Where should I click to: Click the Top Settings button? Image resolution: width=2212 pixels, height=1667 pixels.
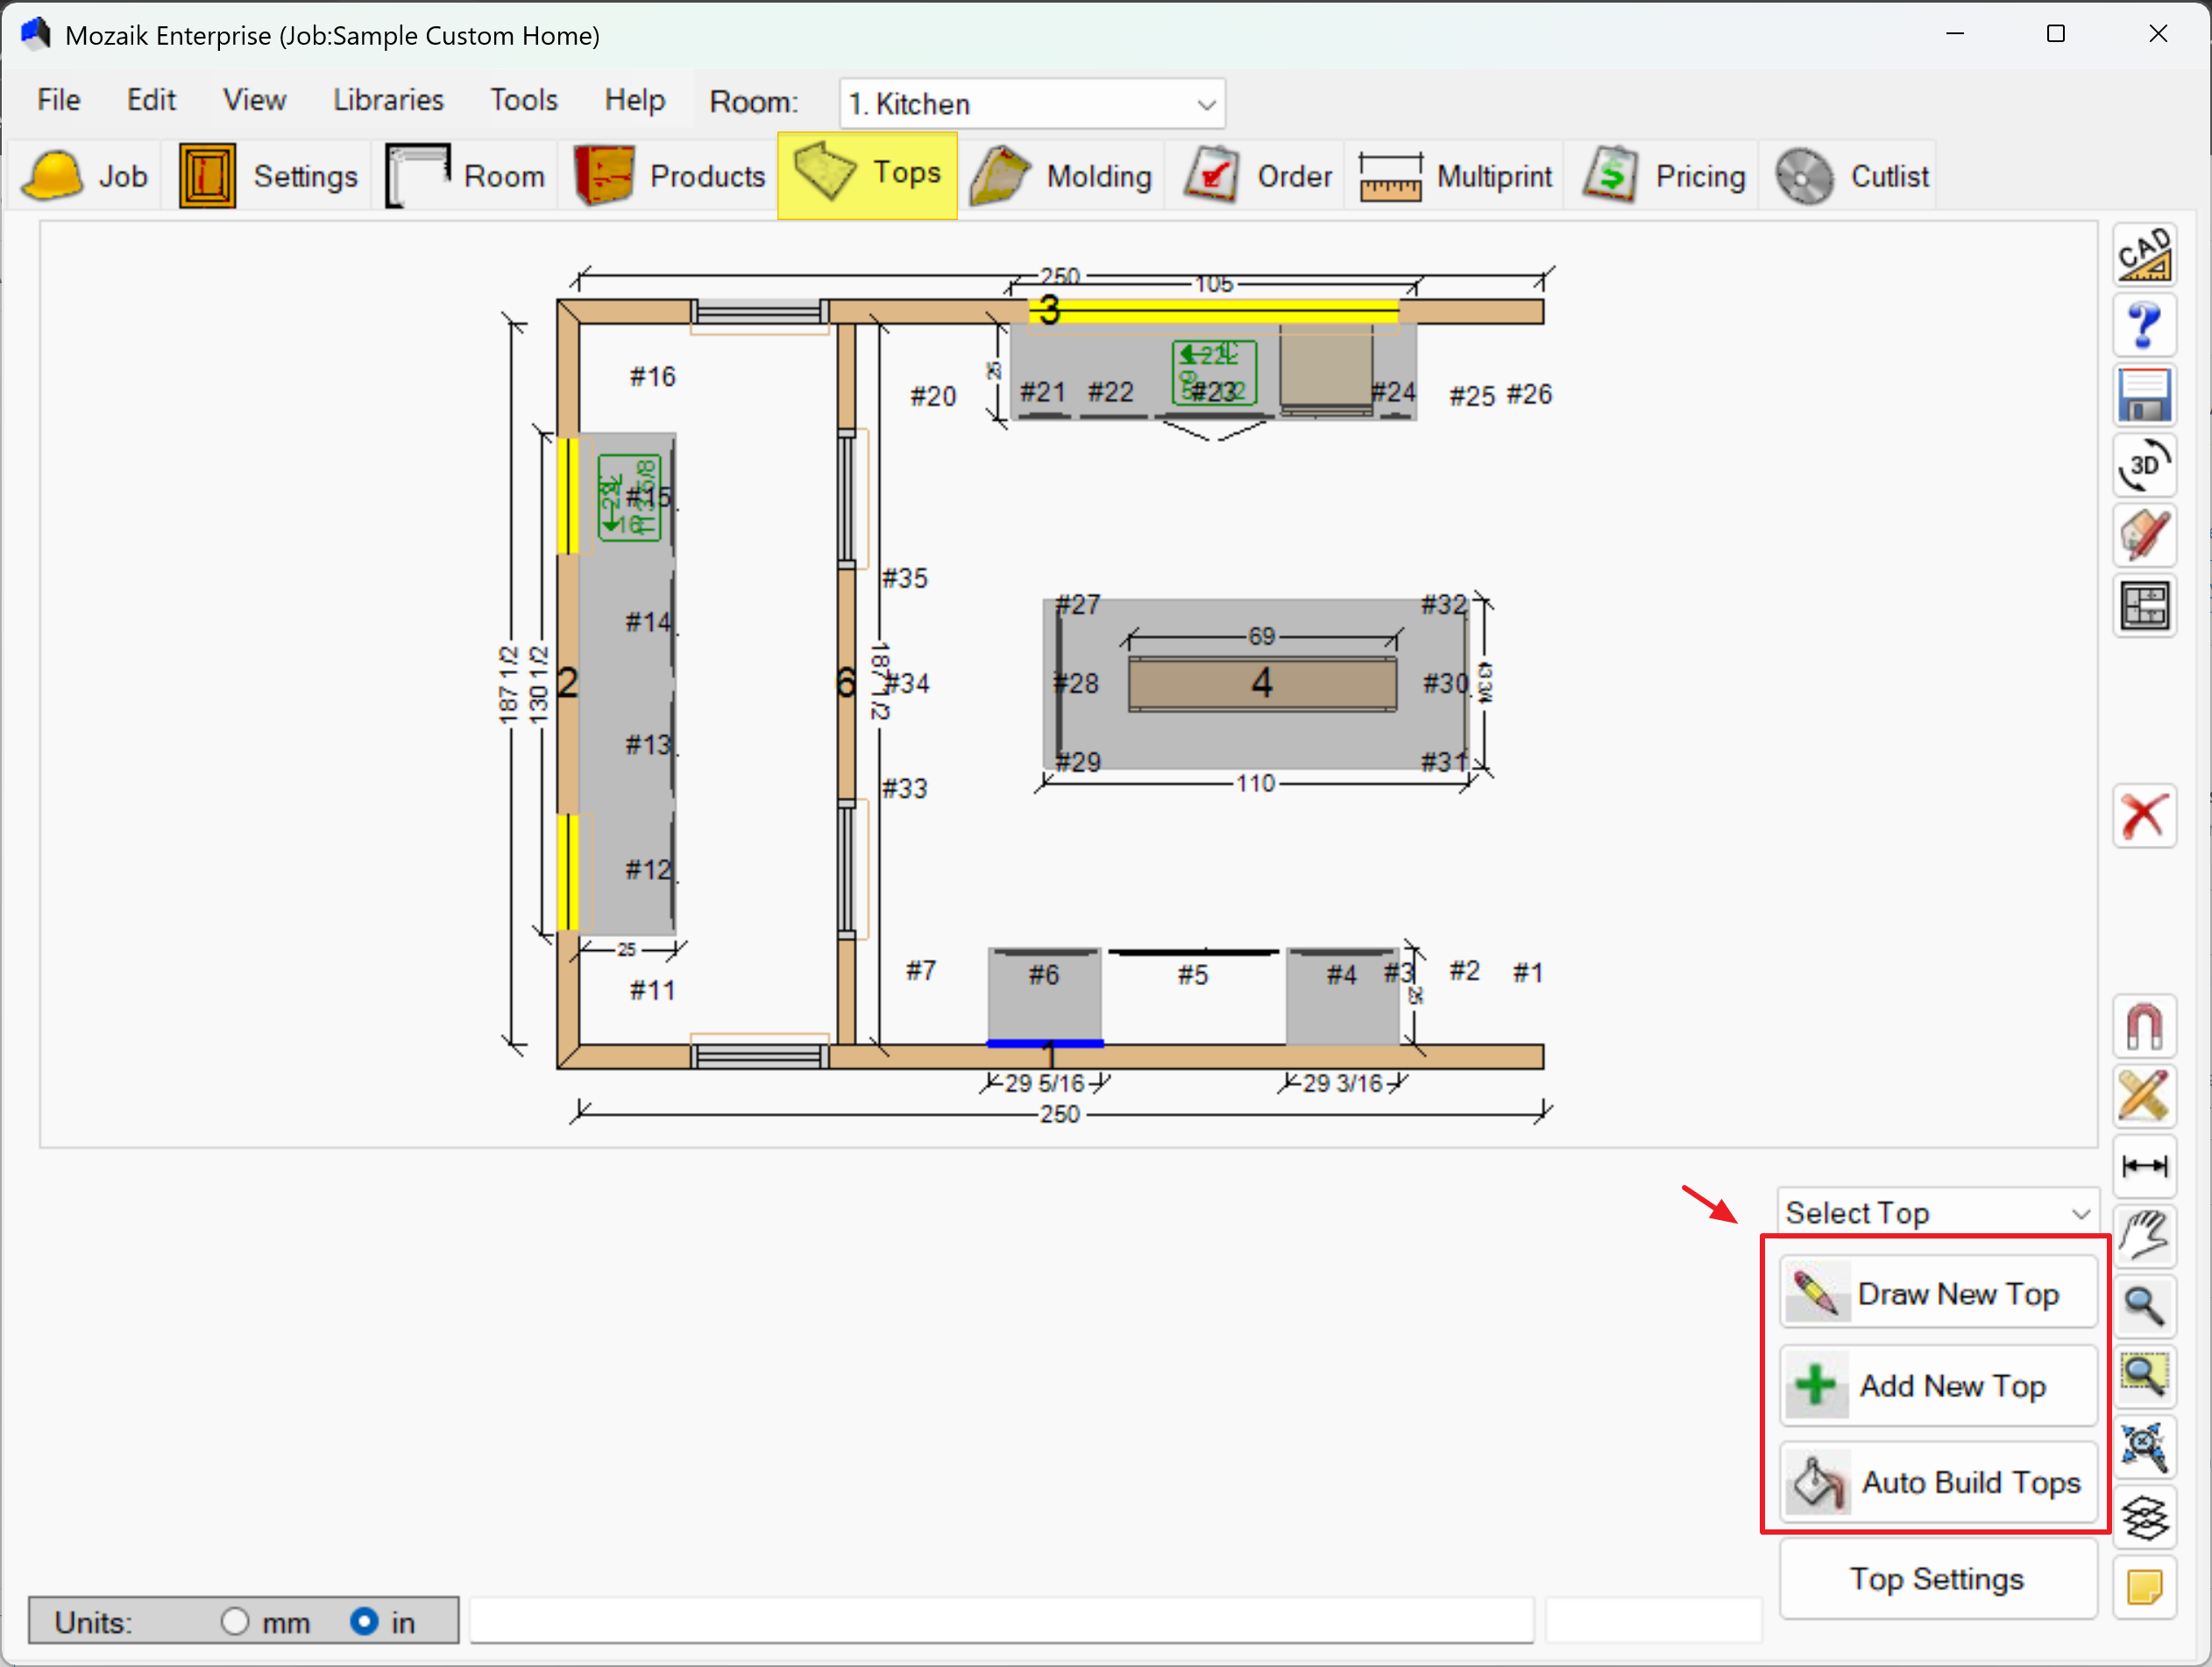[x=1937, y=1579]
